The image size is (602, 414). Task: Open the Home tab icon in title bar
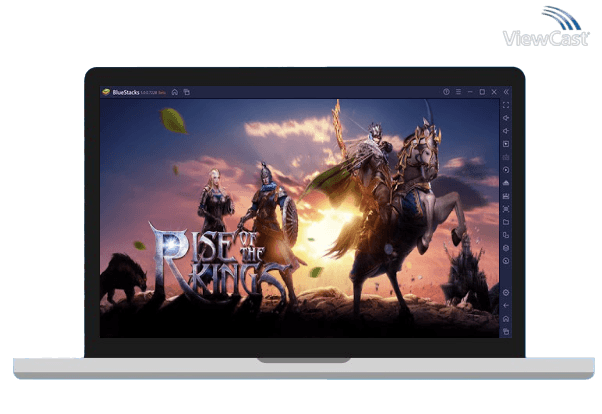(x=175, y=92)
